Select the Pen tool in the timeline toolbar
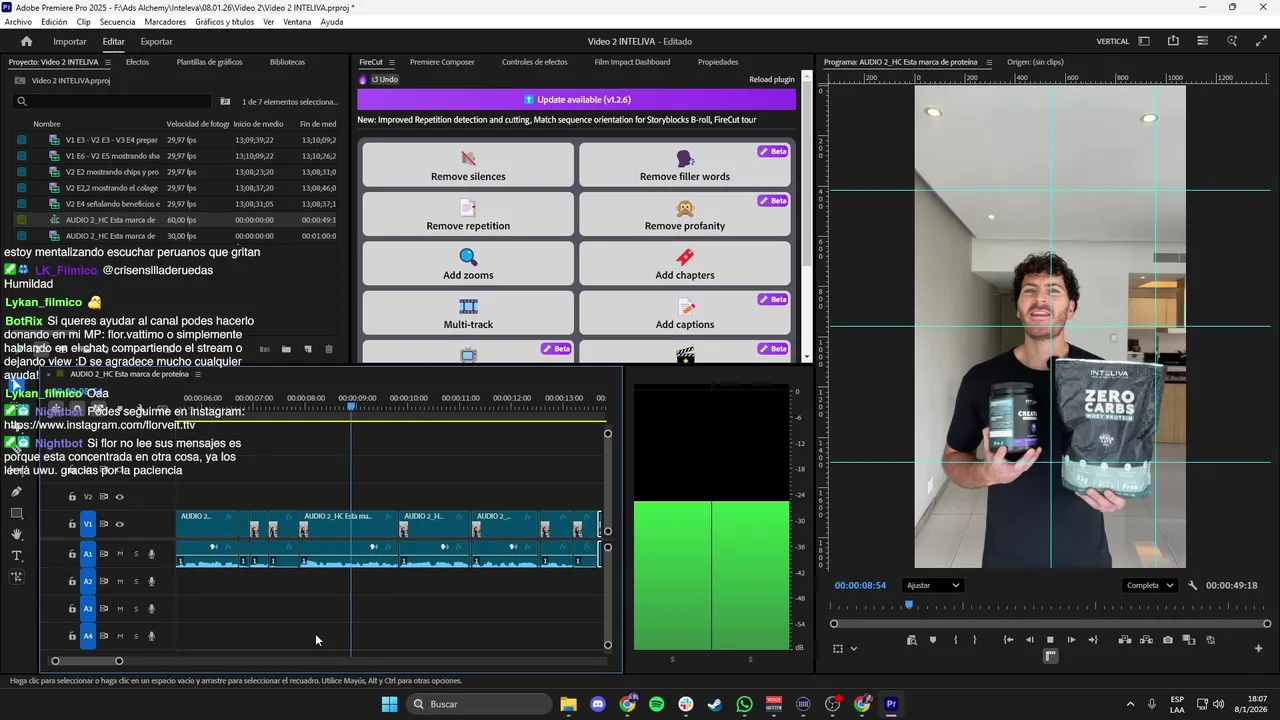This screenshot has width=1280, height=720. tap(16, 492)
